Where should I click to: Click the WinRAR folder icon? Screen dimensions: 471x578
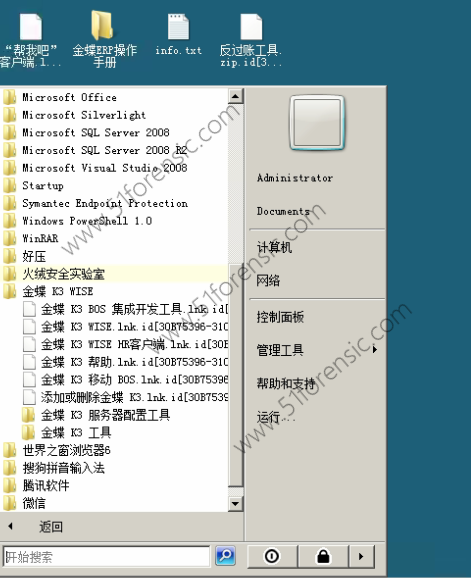point(10,239)
